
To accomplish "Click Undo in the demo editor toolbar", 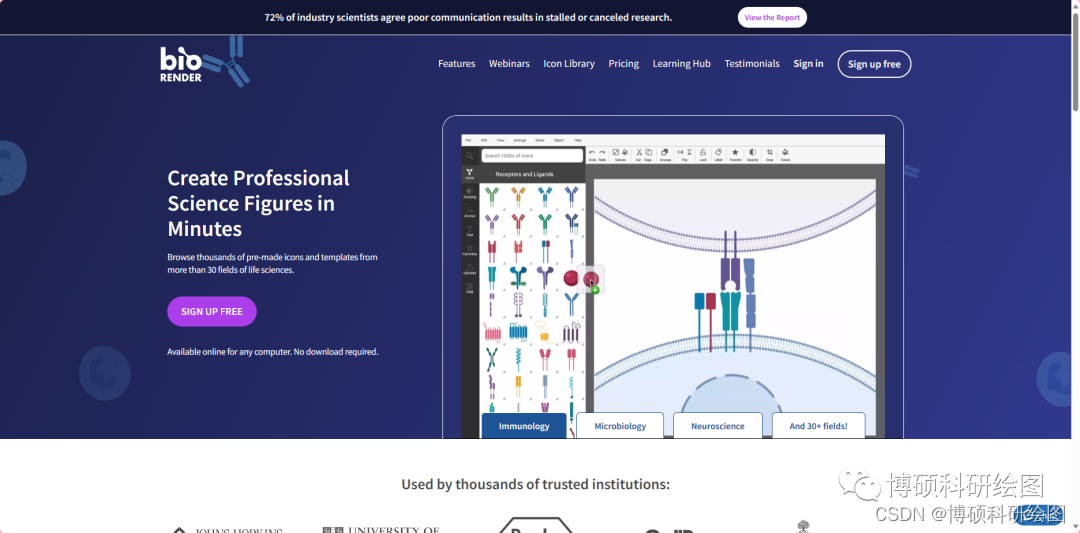I will coord(592,155).
